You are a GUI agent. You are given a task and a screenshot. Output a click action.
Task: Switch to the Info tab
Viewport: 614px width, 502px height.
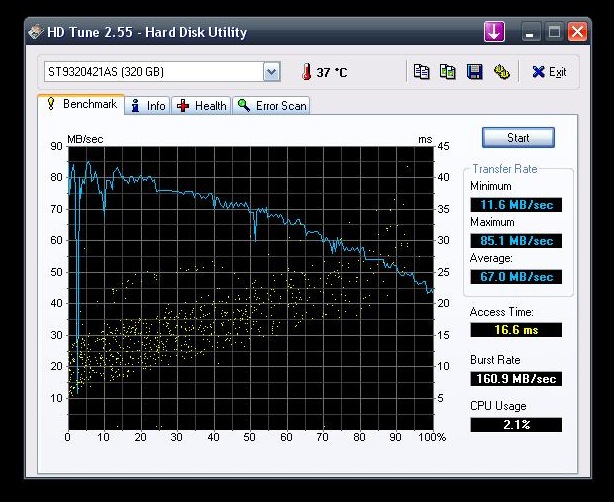[x=147, y=106]
